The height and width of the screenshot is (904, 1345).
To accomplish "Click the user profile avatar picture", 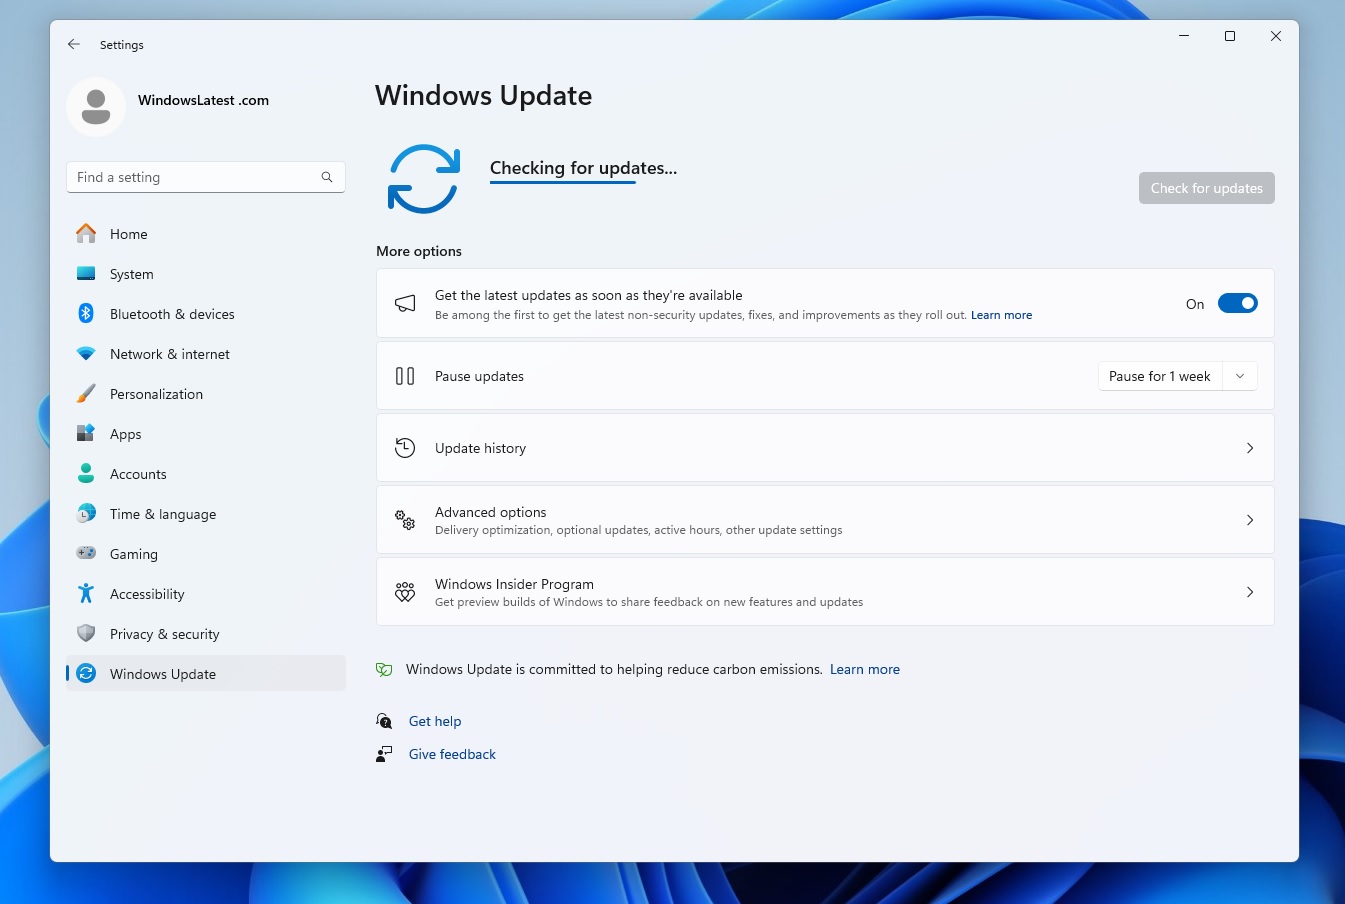I will (96, 106).
